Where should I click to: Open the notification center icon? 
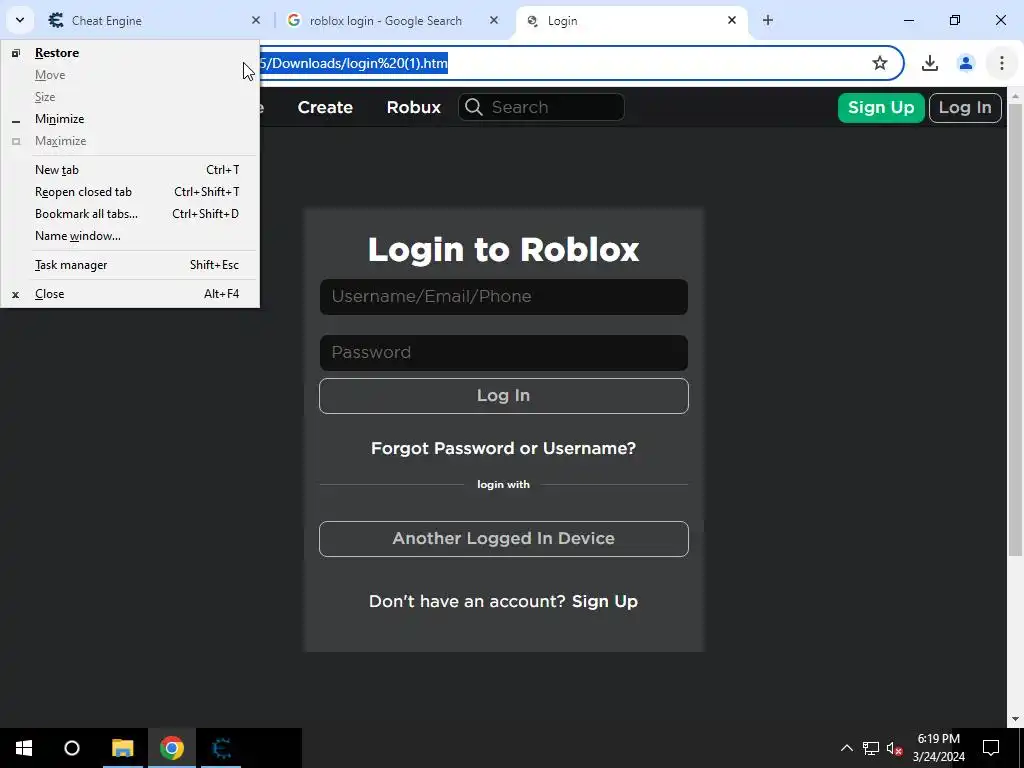pyautogui.click(x=991, y=748)
